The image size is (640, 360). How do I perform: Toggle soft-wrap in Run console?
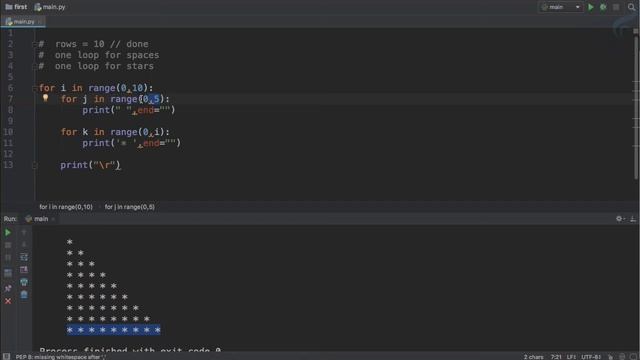[x=24, y=257]
